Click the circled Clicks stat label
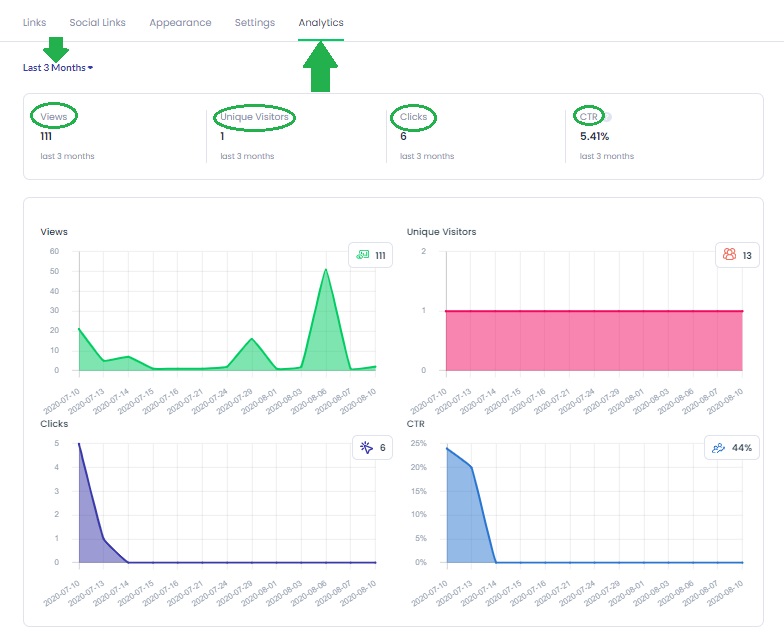This screenshot has height=633, width=784. (414, 116)
